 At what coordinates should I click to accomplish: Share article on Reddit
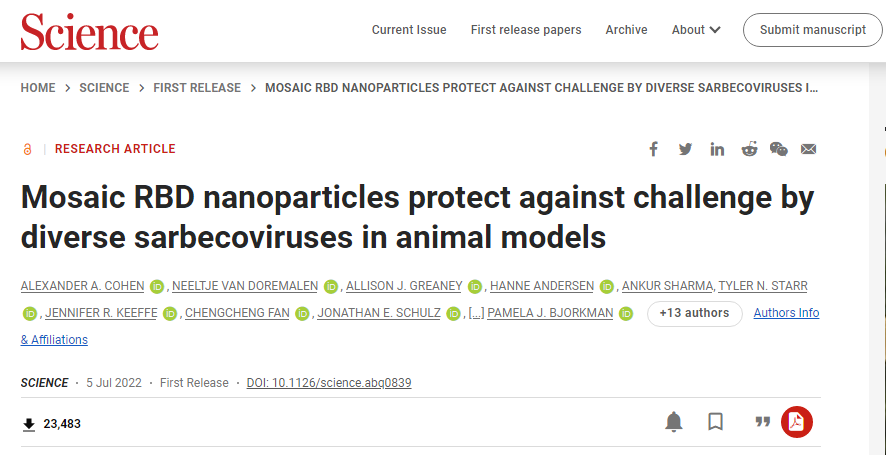coord(749,149)
